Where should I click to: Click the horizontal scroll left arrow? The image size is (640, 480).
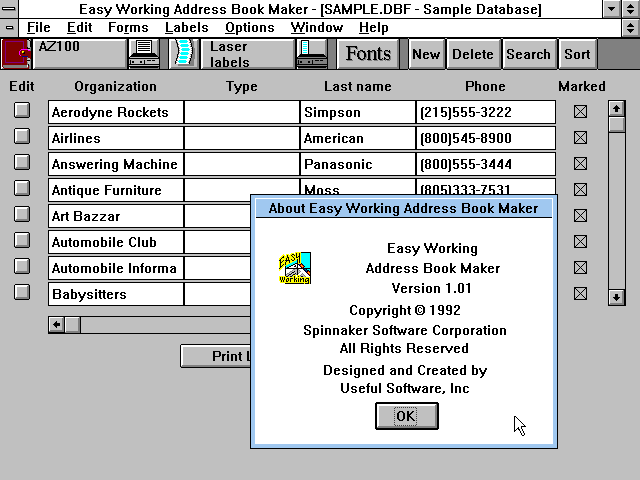56,325
